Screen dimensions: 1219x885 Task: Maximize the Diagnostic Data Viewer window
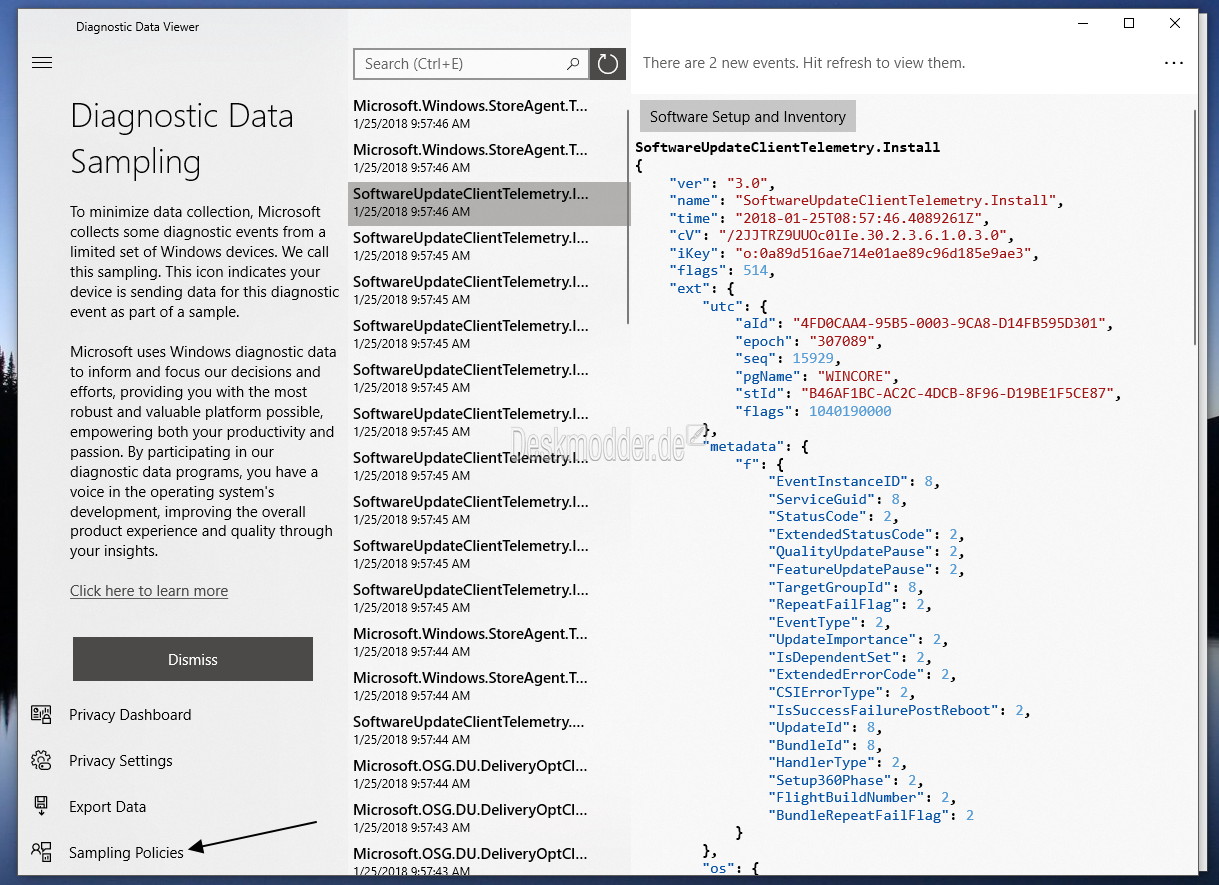click(1128, 23)
